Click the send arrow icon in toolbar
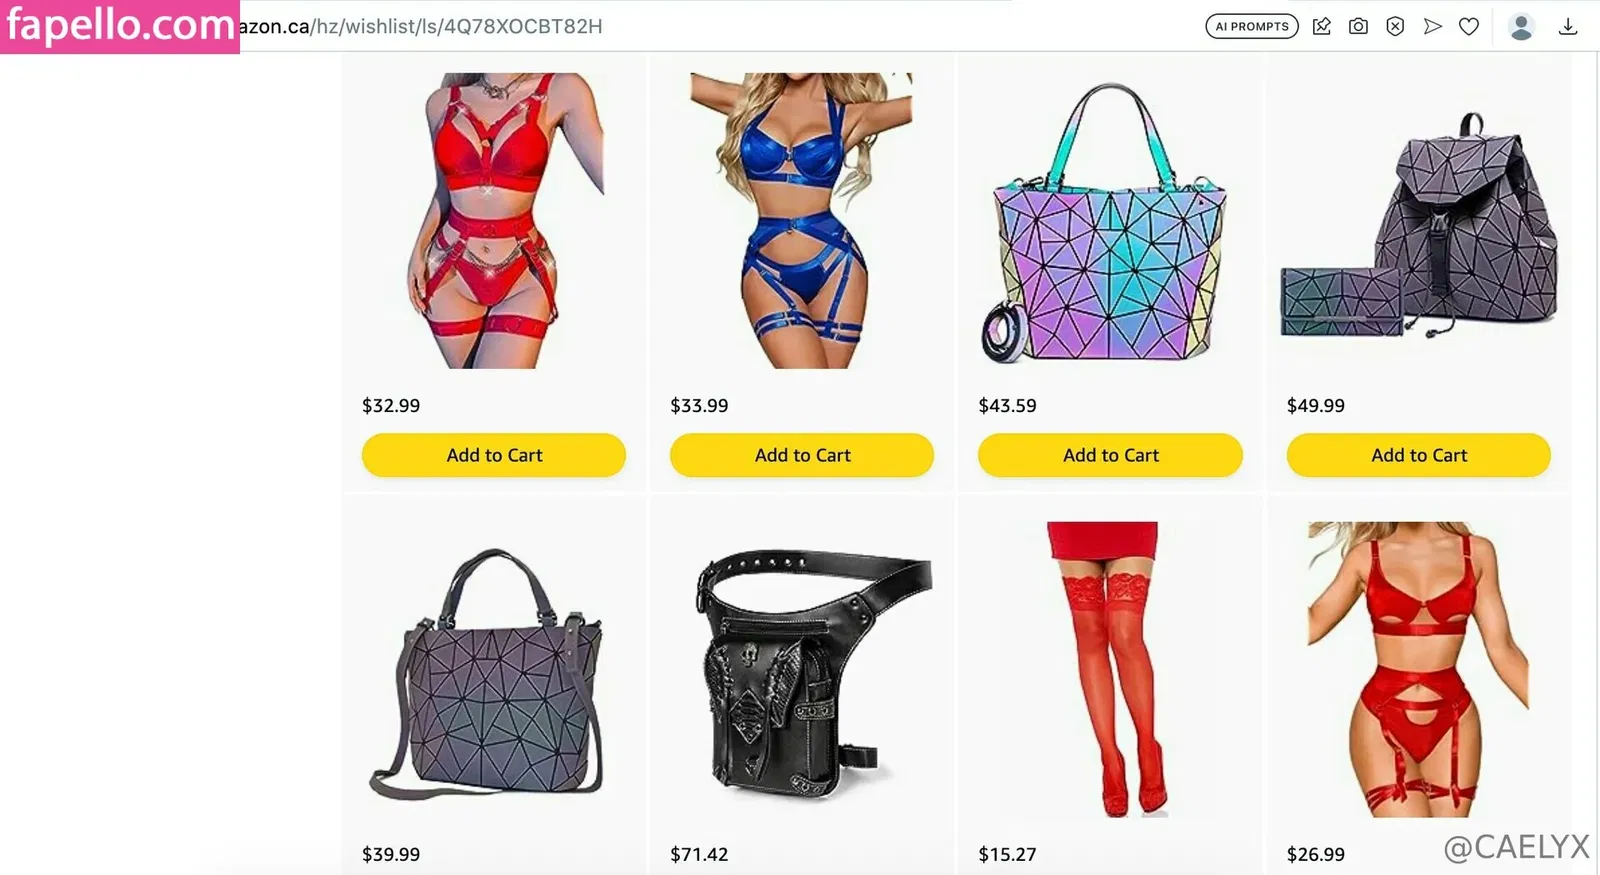1600x875 pixels. click(x=1432, y=27)
